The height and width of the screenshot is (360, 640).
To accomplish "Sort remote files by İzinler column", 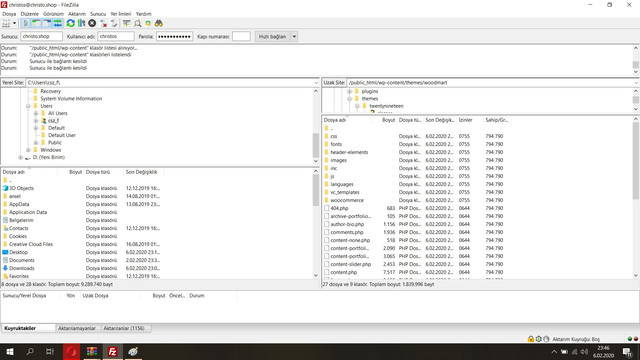I will (465, 120).
